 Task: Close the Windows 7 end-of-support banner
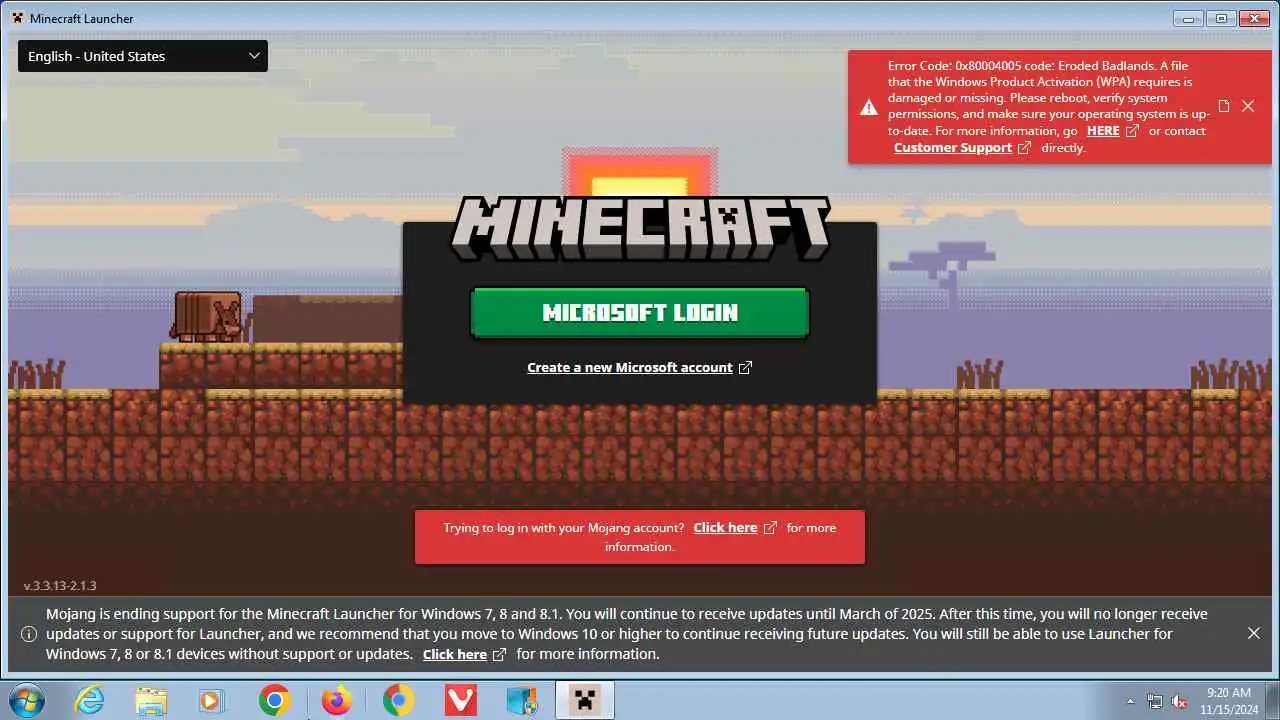click(1254, 633)
